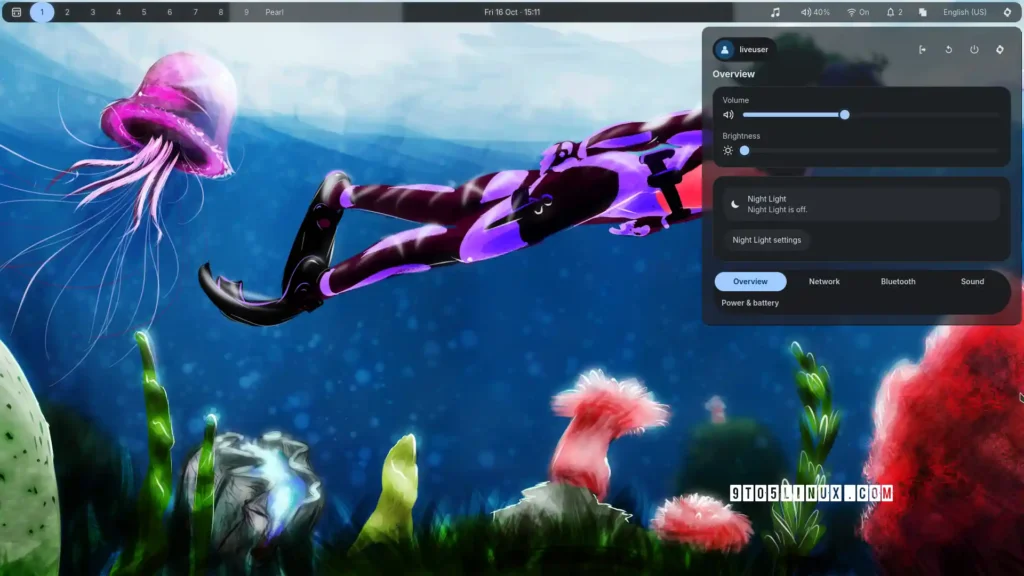1024x576 pixels.
Task: Open the Power & battery tab
Action: pyautogui.click(x=750, y=303)
